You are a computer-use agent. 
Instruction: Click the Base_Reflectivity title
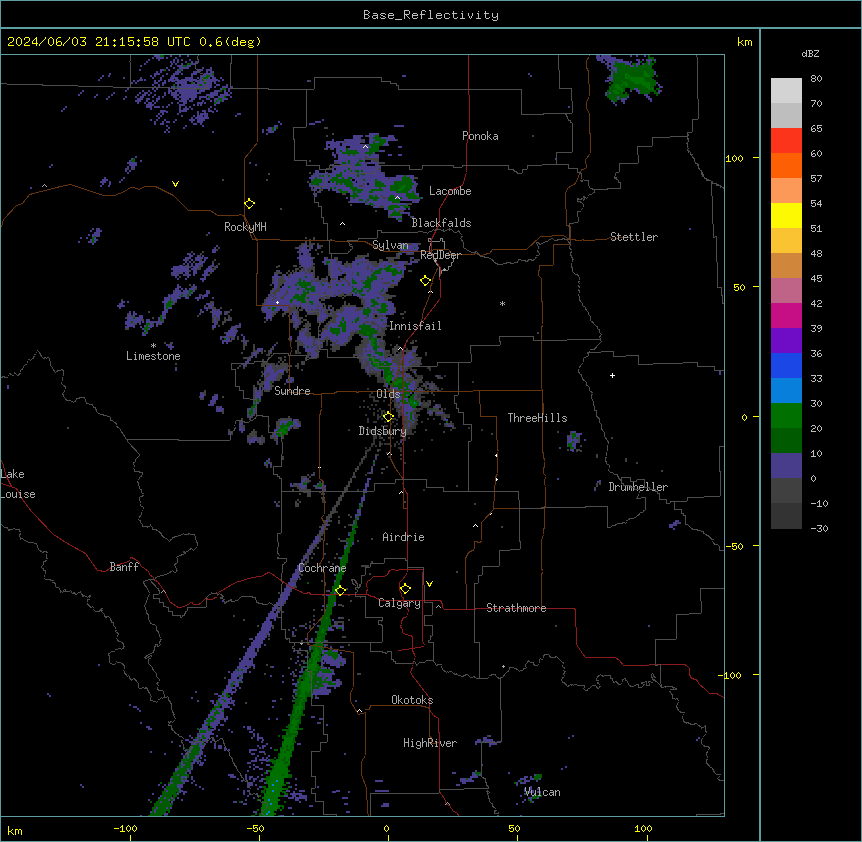(x=431, y=15)
